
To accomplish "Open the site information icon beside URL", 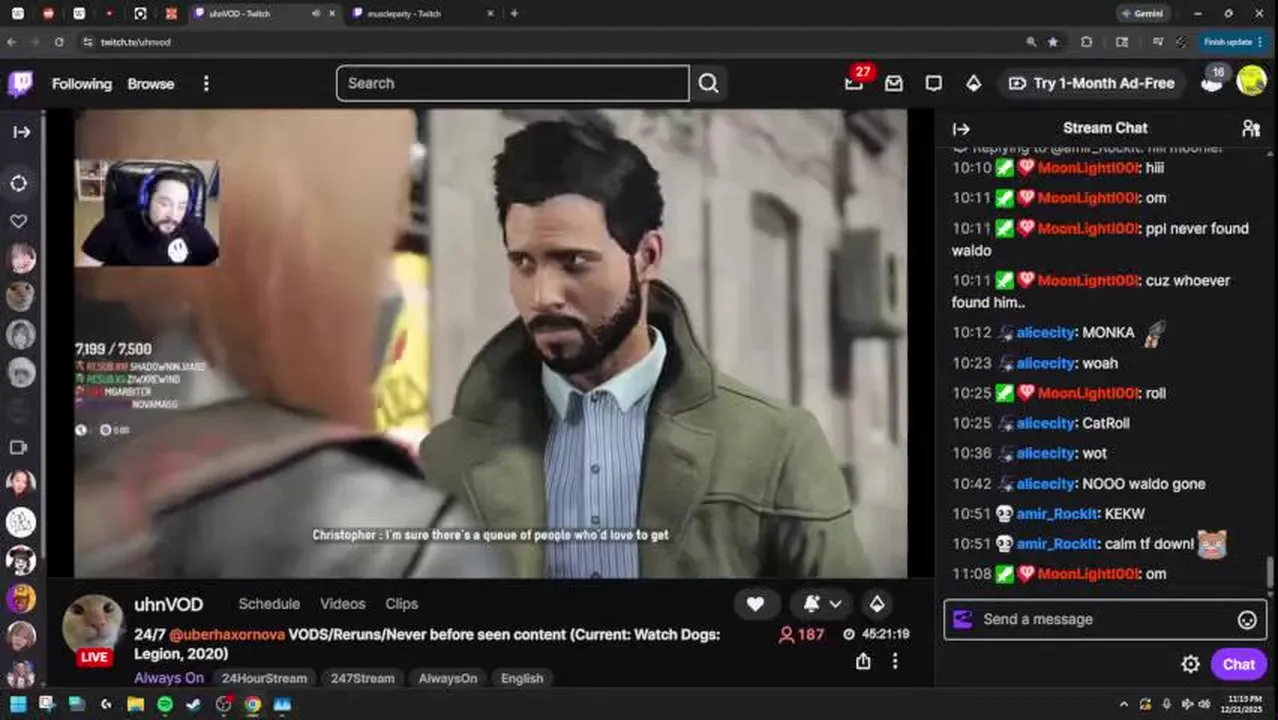I will click(87, 42).
